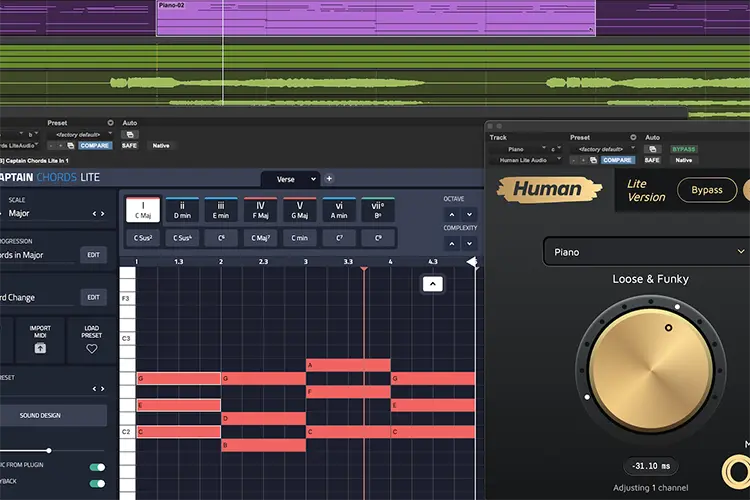The width and height of the screenshot is (750, 500).
Task: Select the iii E min chord
Action: tap(221, 210)
